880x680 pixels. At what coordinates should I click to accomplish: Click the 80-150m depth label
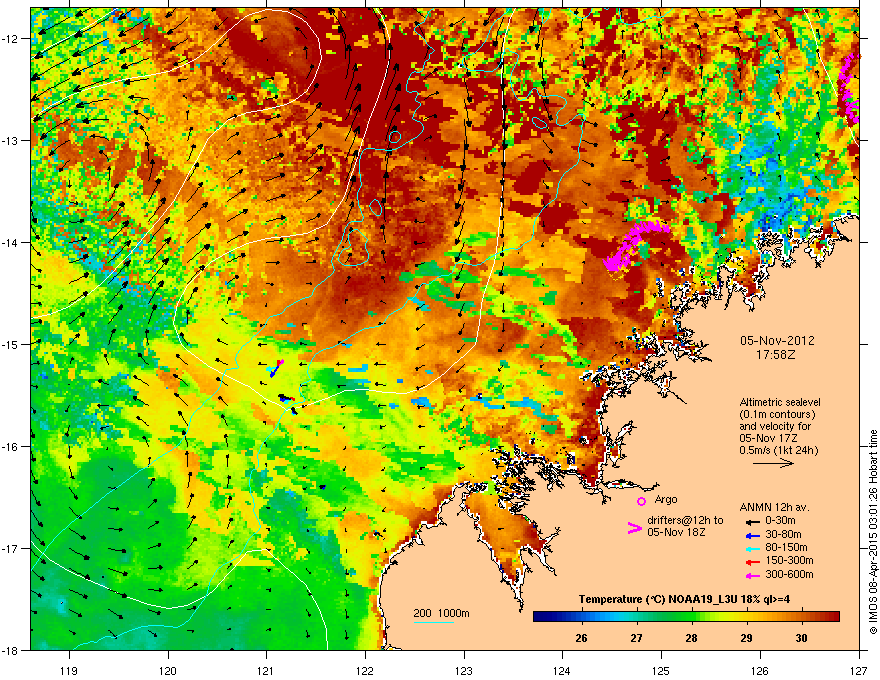(786, 548)
